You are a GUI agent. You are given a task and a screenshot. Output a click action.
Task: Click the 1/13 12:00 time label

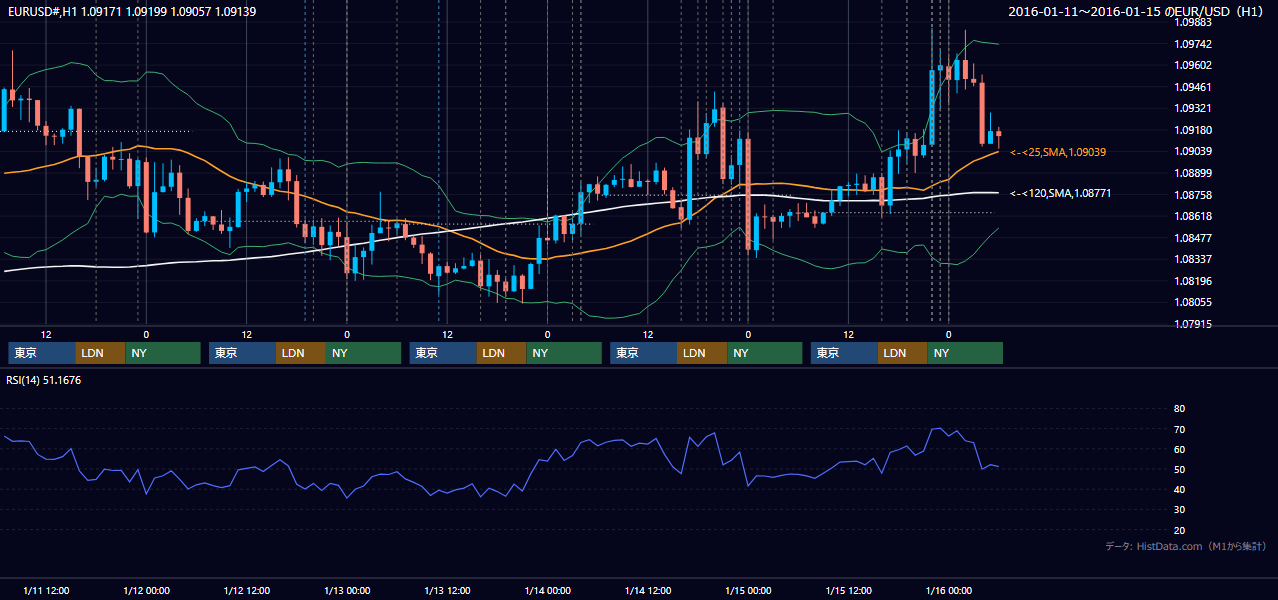click(448, 590)
